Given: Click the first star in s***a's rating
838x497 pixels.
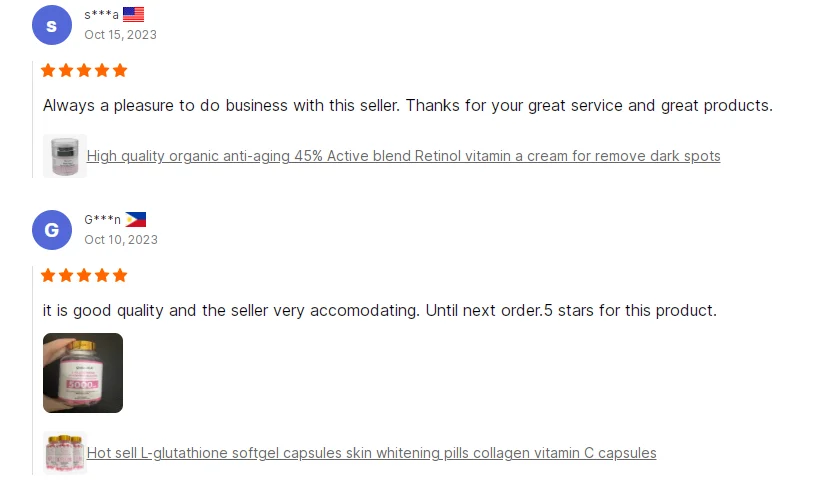Looking at the screenshot, I should (48, 70).
